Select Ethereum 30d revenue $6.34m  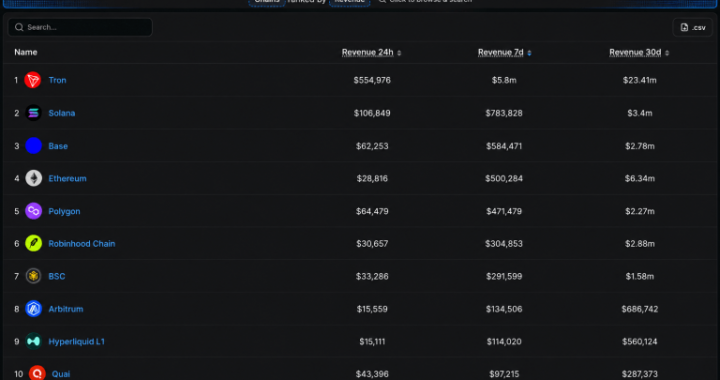640,179
